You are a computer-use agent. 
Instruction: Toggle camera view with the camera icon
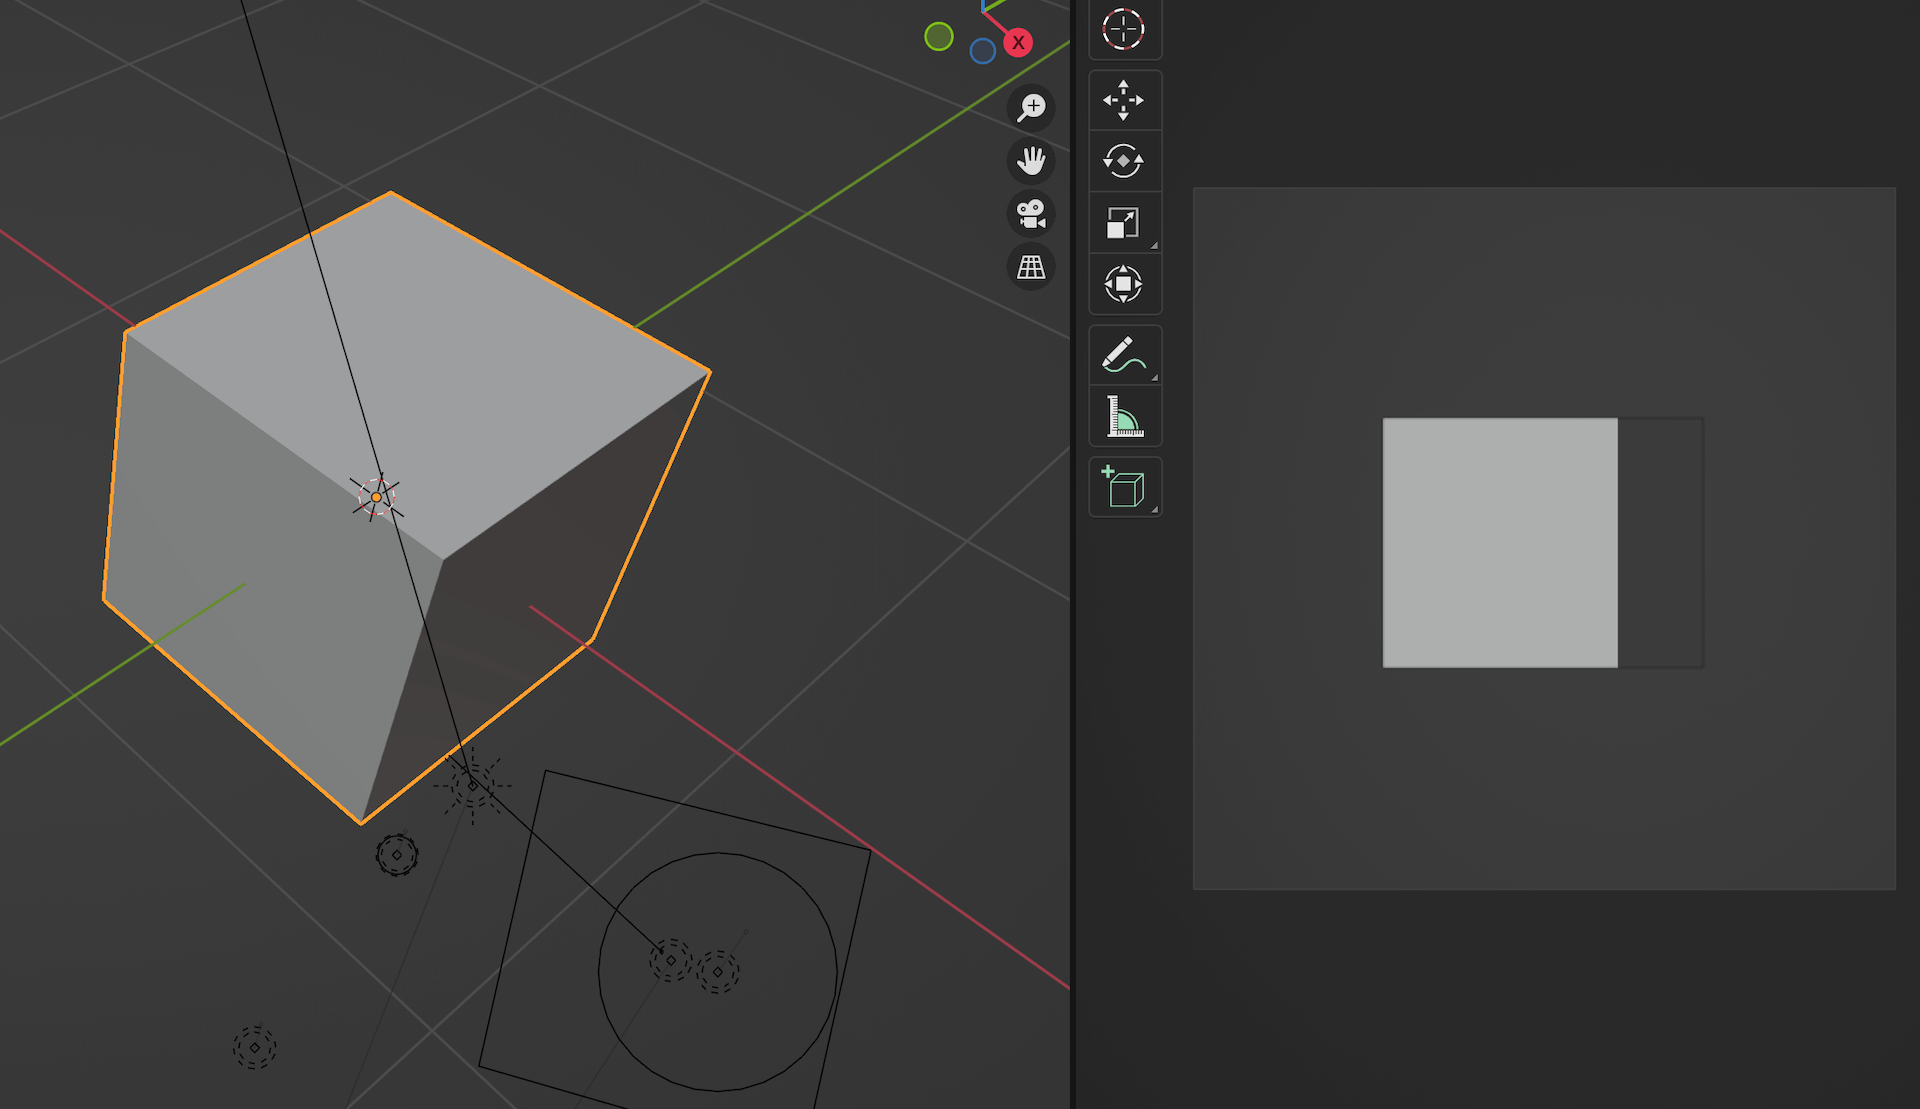pyautogui.click(x=1031, y=213)
